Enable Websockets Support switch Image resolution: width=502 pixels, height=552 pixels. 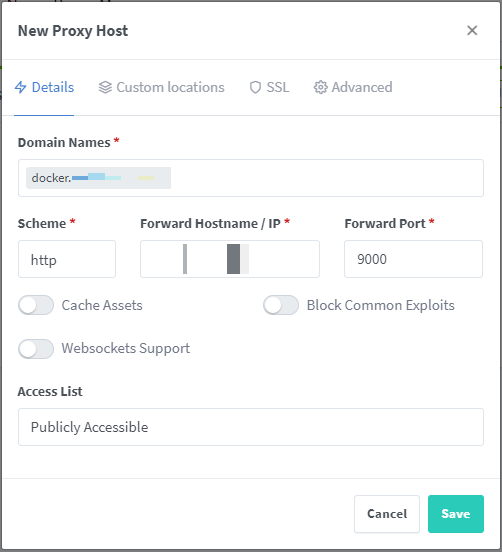(36, 349)
